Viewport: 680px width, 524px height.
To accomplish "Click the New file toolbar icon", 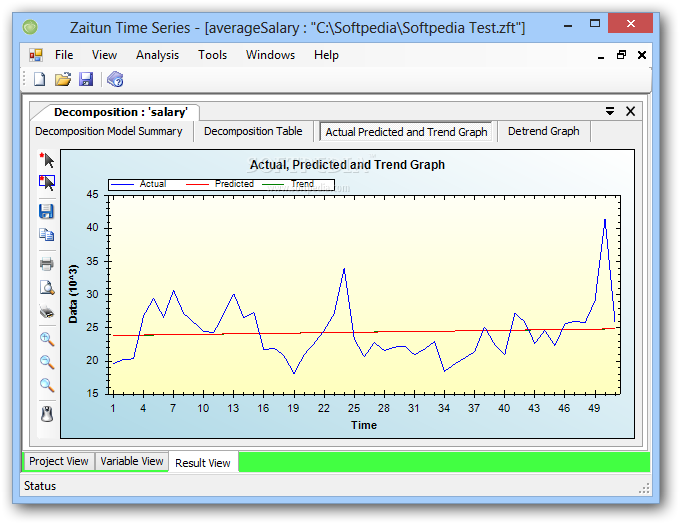I will [40, 79].
